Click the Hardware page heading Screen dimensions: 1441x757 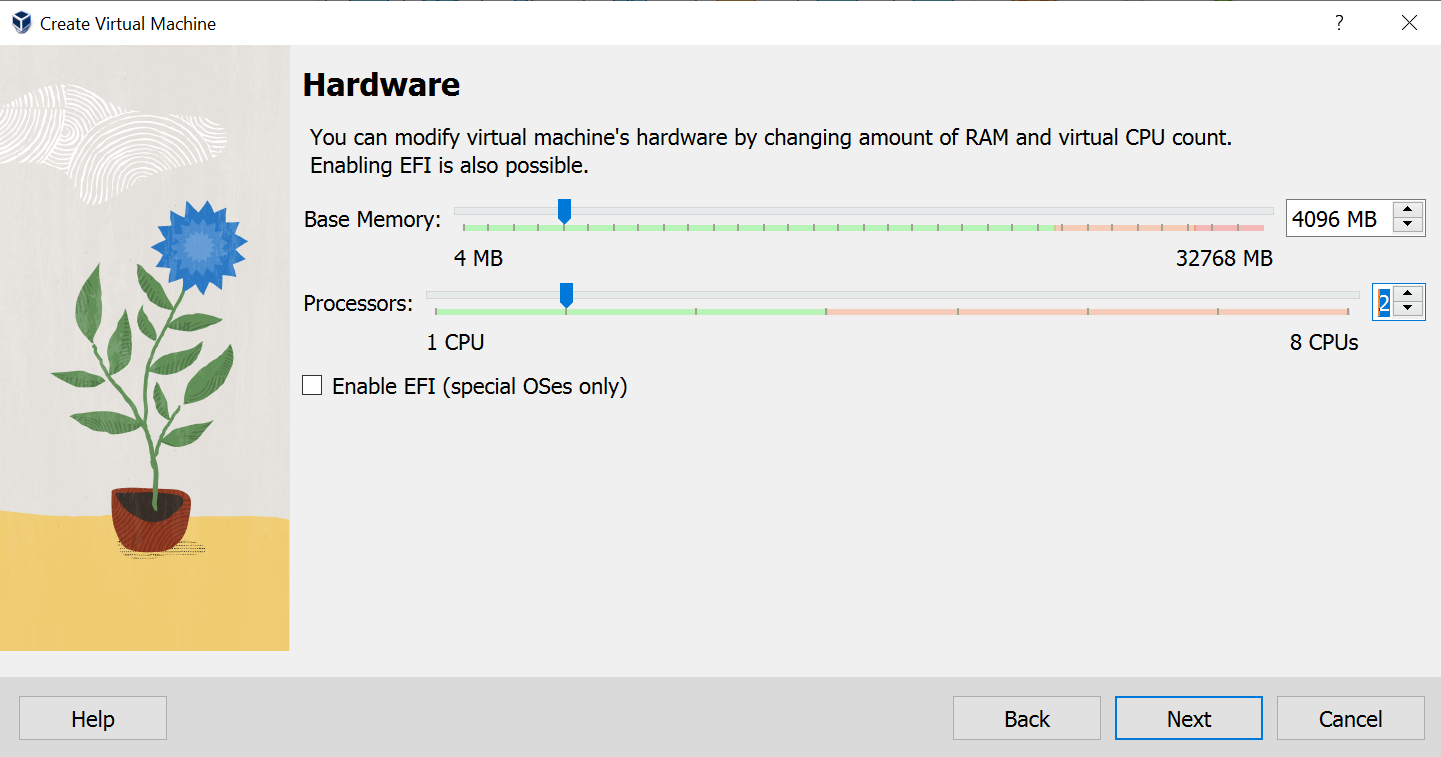tap(381, 85)
